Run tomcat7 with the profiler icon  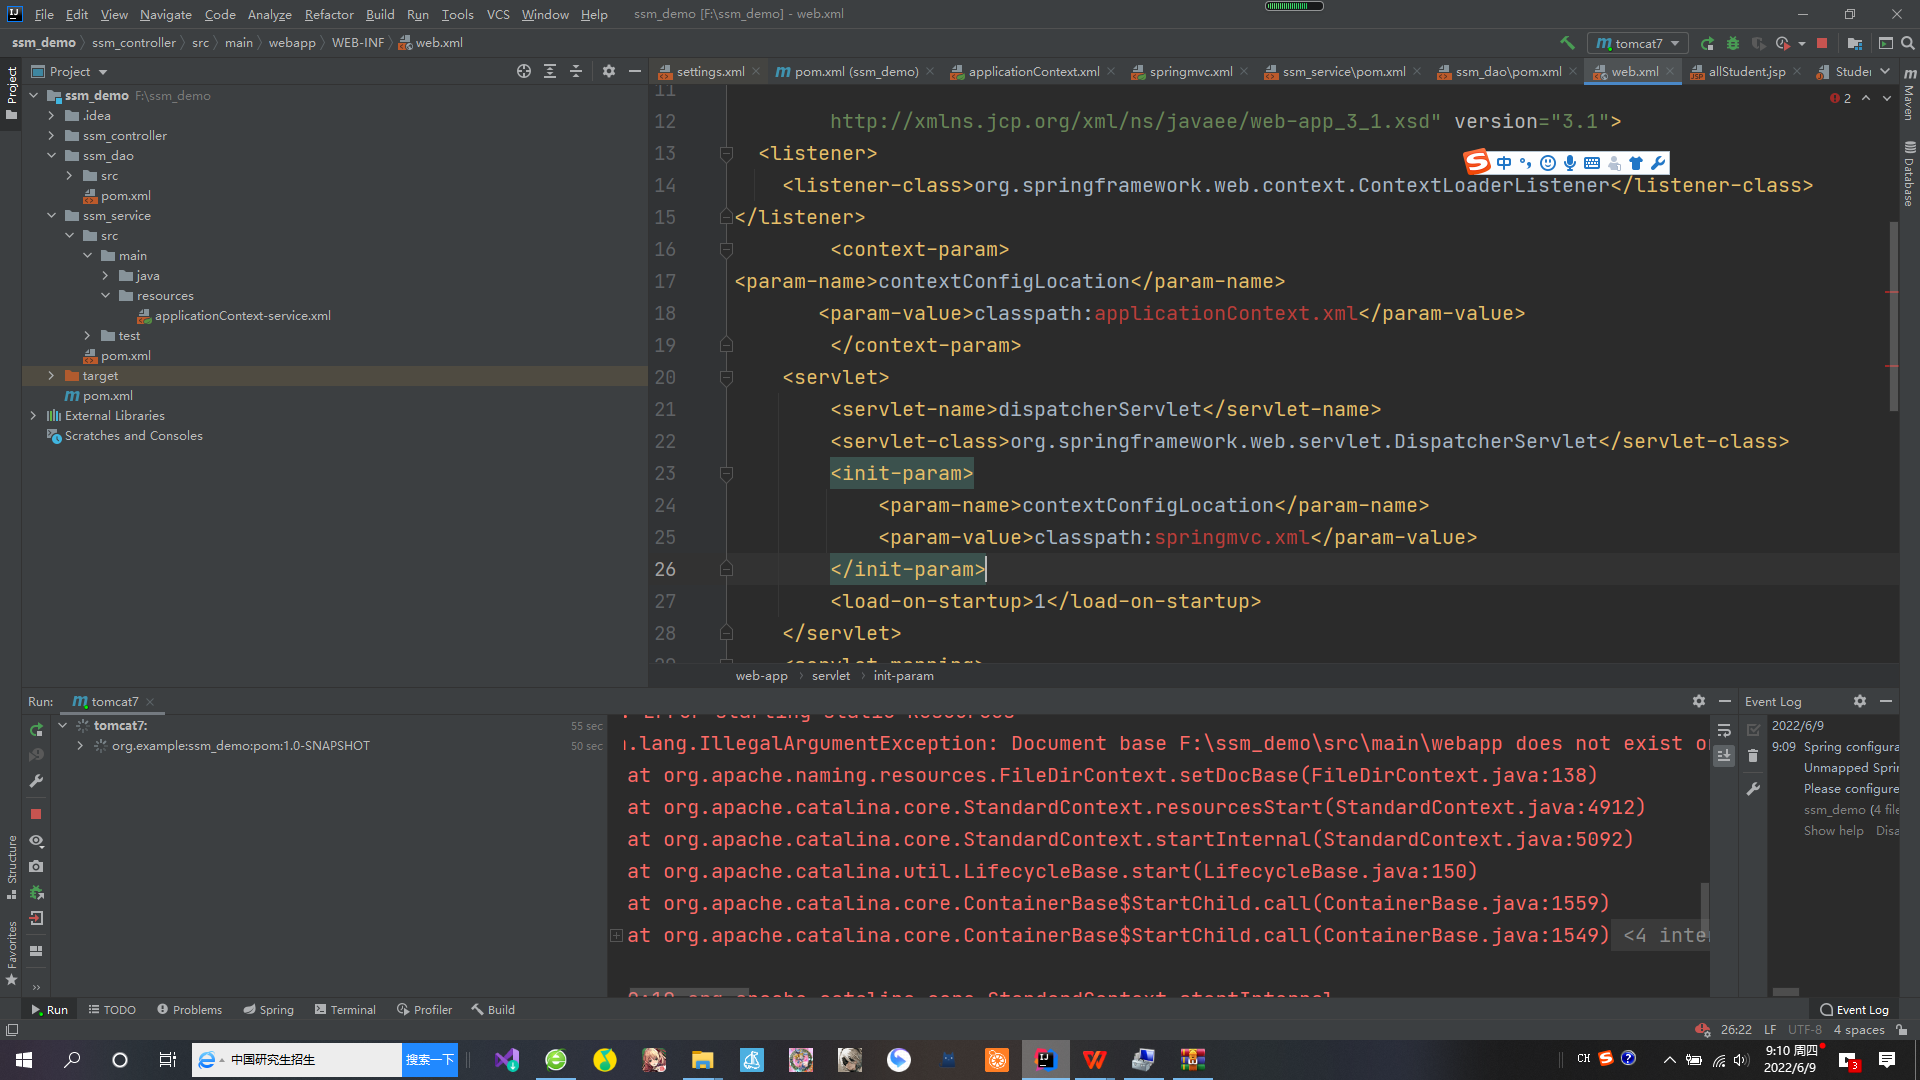1783,43
